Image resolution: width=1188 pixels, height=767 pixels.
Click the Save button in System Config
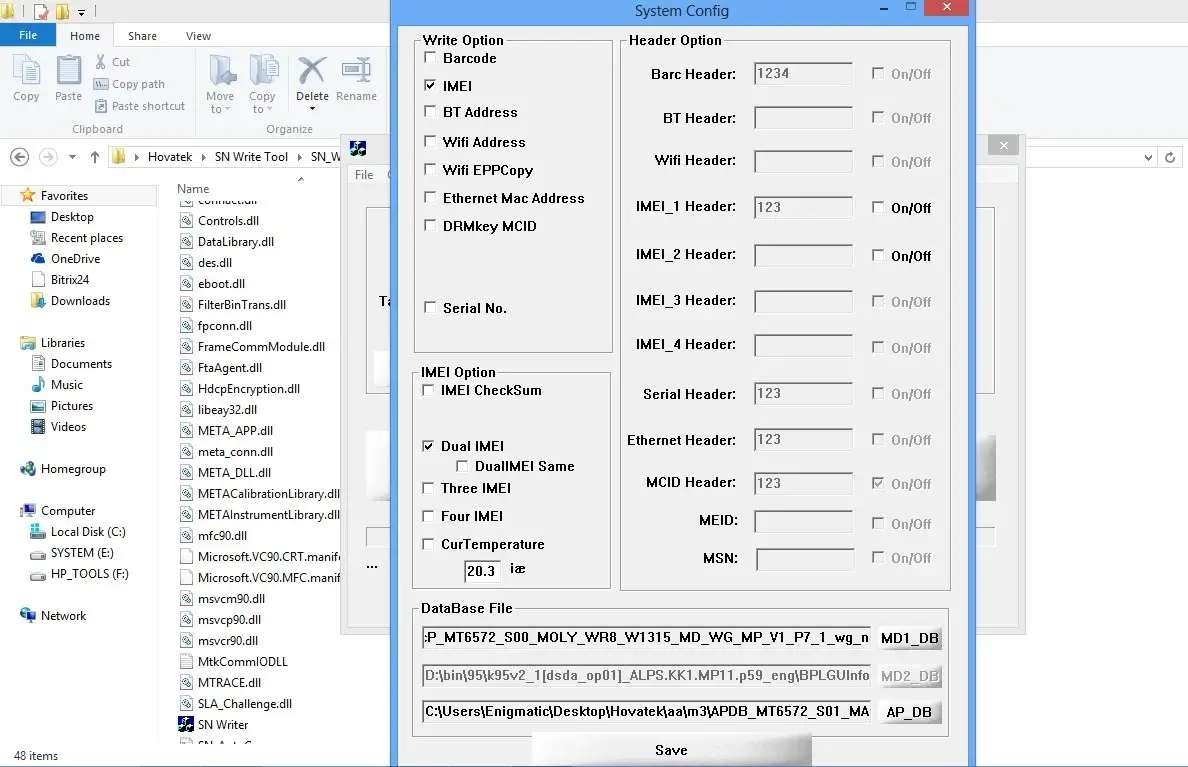coord(670,749)
